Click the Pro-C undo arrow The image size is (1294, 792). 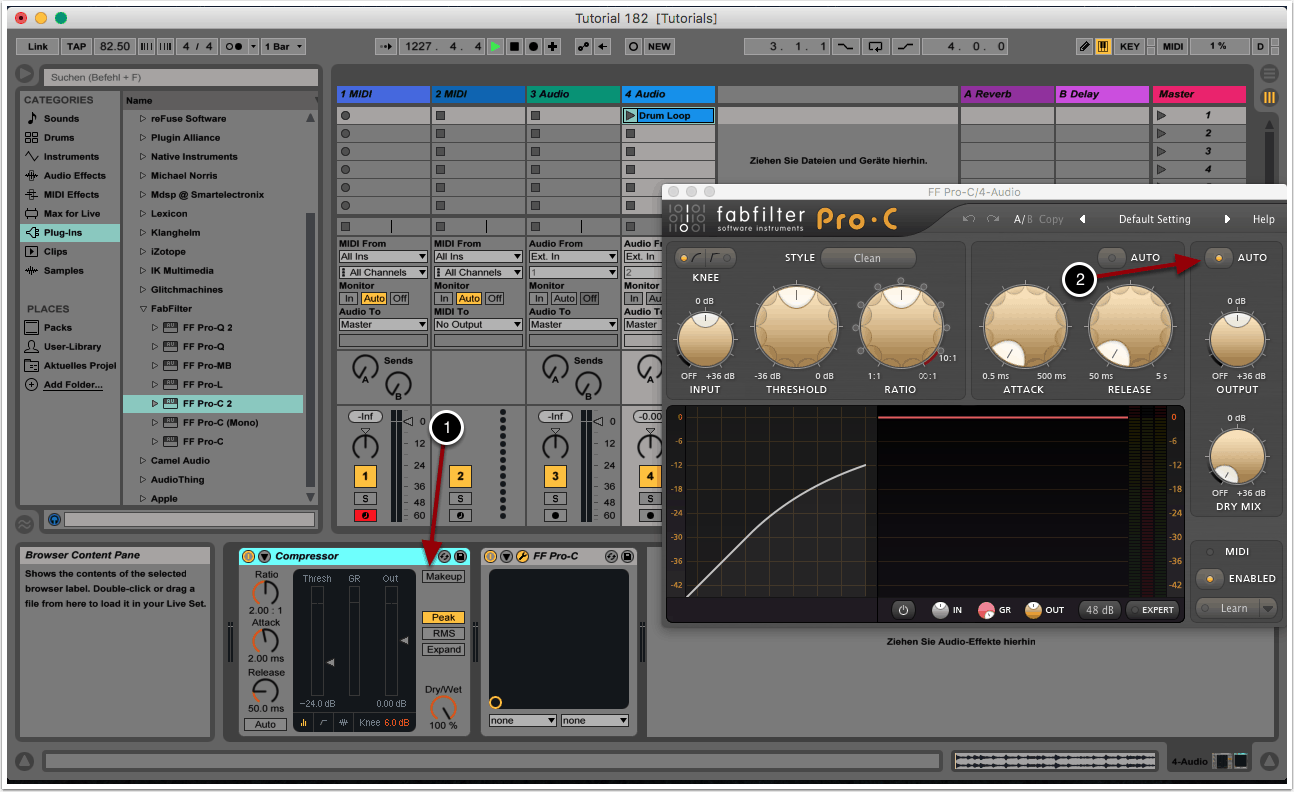click(968, 219)
